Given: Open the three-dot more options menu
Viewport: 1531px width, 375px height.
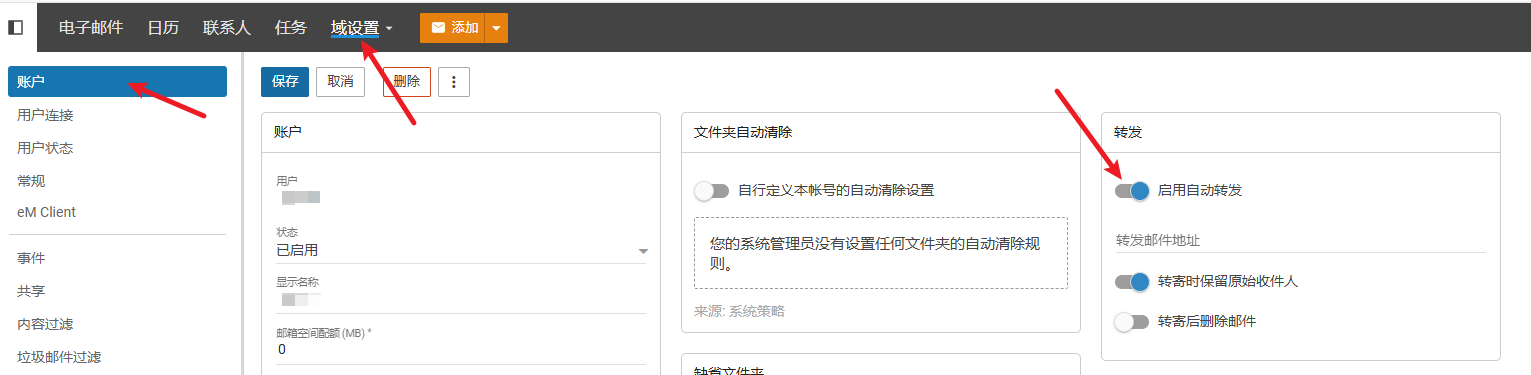Looking at the screenshot, I should (x=454, y=82).
